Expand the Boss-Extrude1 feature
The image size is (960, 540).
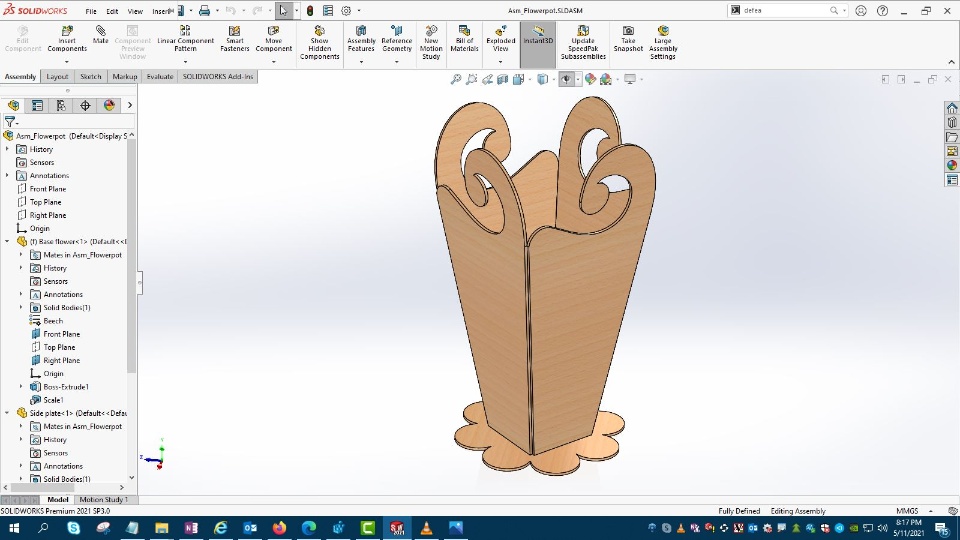point(21,387)
